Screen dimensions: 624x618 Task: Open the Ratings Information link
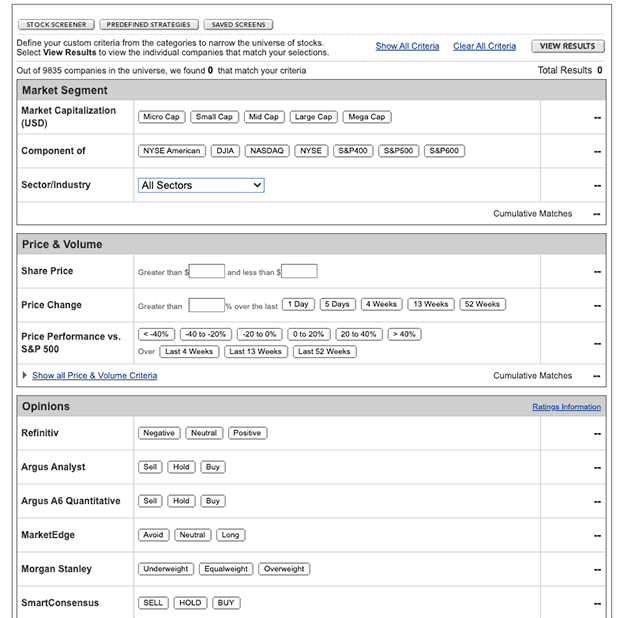pyautogui.click(x=566, y=407)
